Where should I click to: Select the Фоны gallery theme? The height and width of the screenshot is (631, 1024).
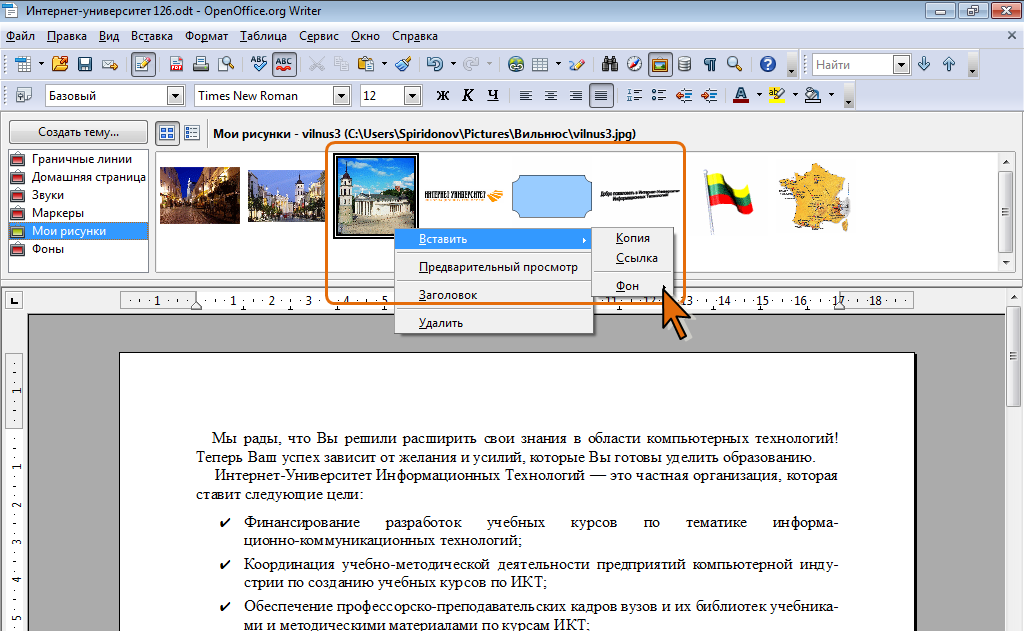[48, 249]
